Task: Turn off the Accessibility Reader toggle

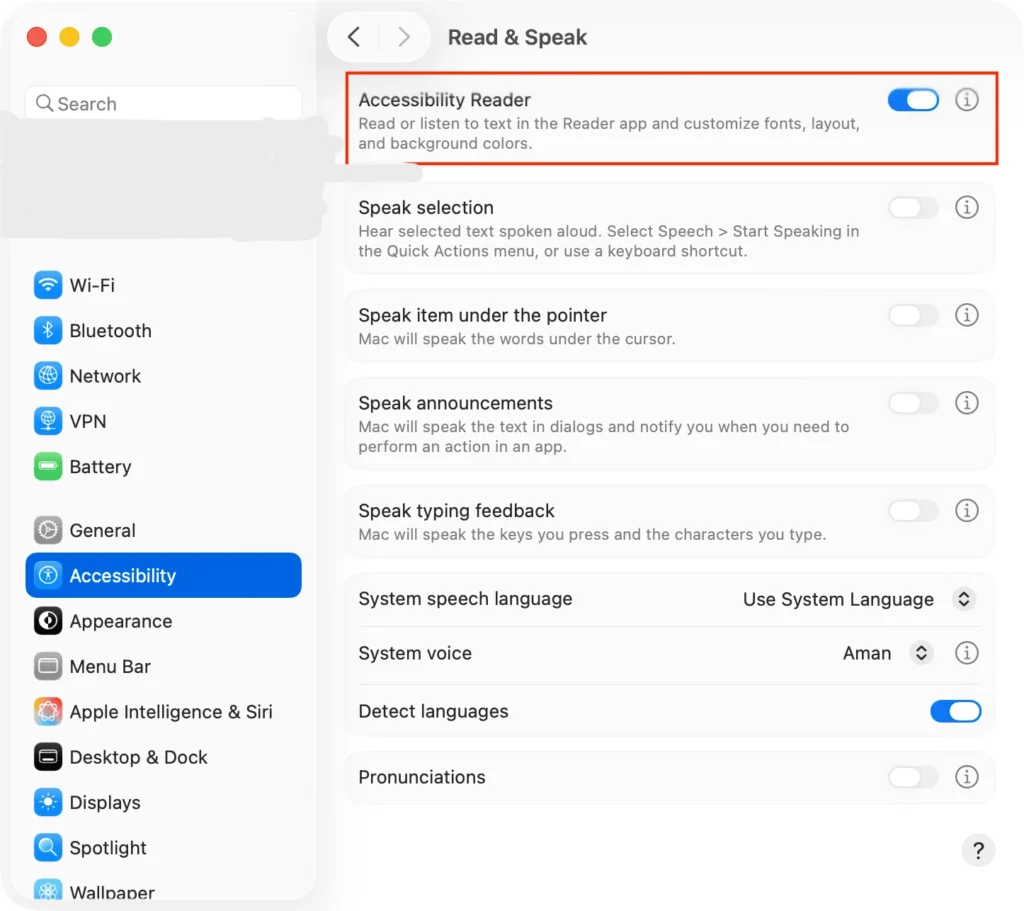Action: tap(913, 100)
